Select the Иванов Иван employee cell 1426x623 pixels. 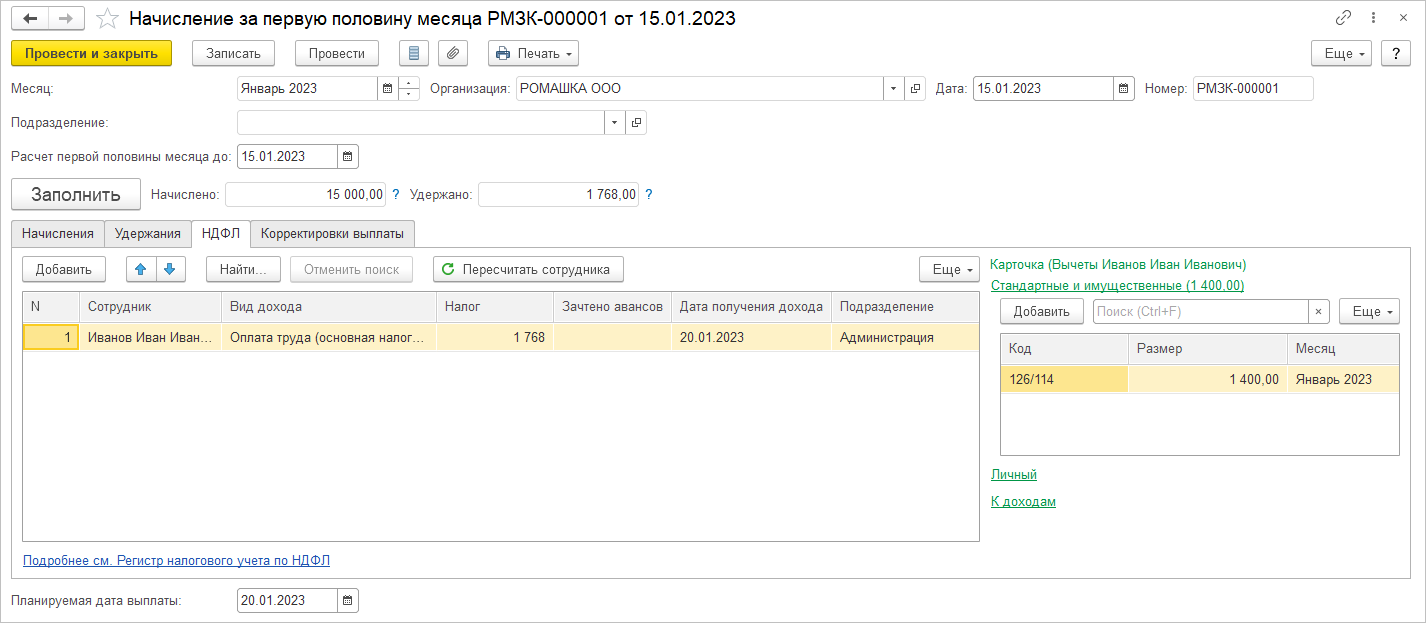click(x=150, y=337)
